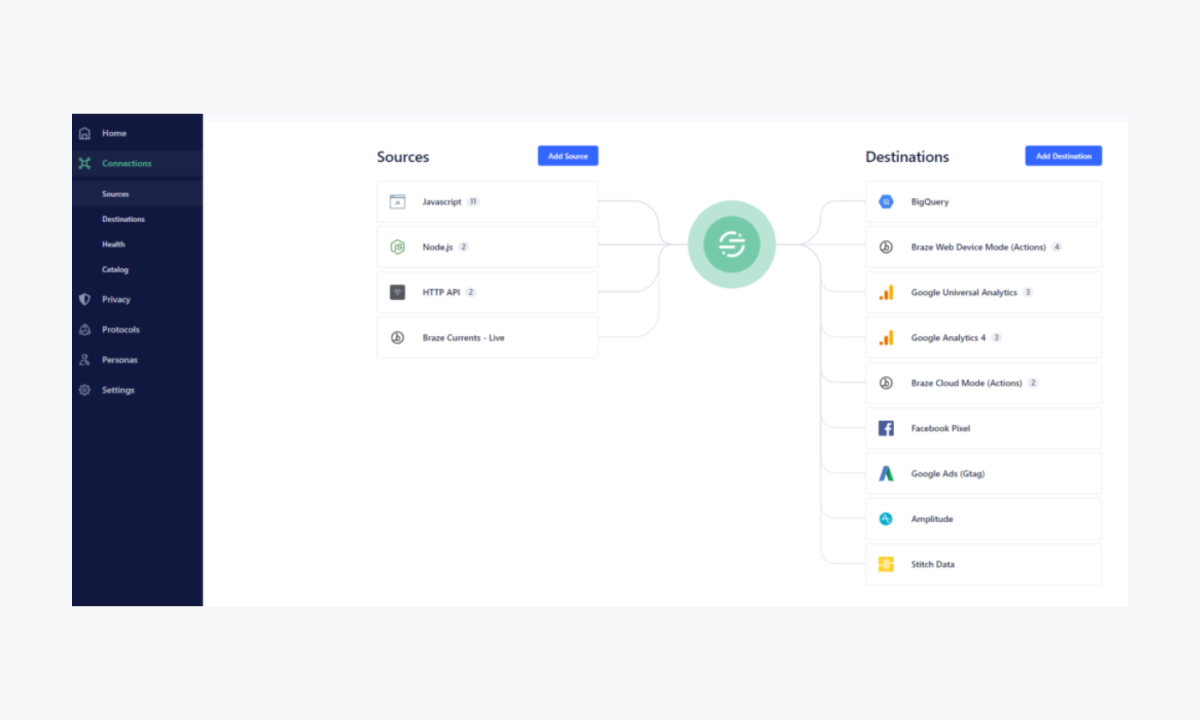Viewport: 1200px width, 720px height.
Task: Navigate to the Privacy section
Action: pos(116,299)
